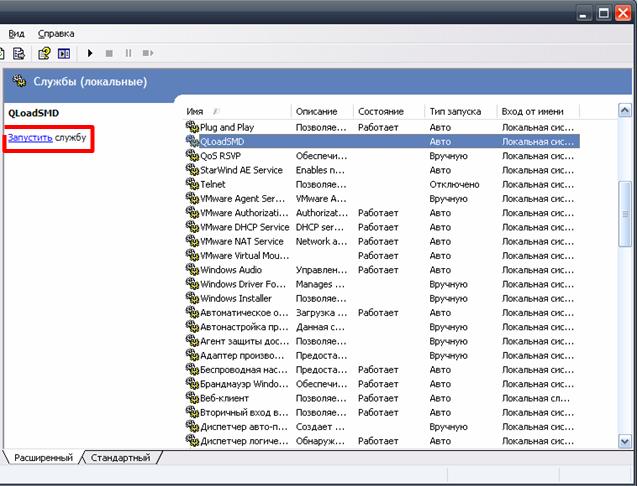The height and width of the screenshot is (486, 638).
Task: Click the Pause service toolbar icon
Action: [129, 53]
